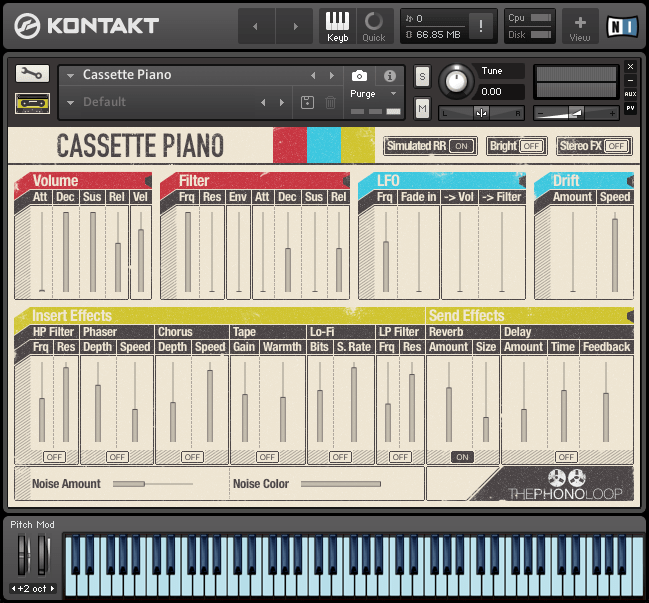Turn on the Chorus effect
Image resolution: width=649 pixels, height=603 pixels.
(x=192, y=457)
